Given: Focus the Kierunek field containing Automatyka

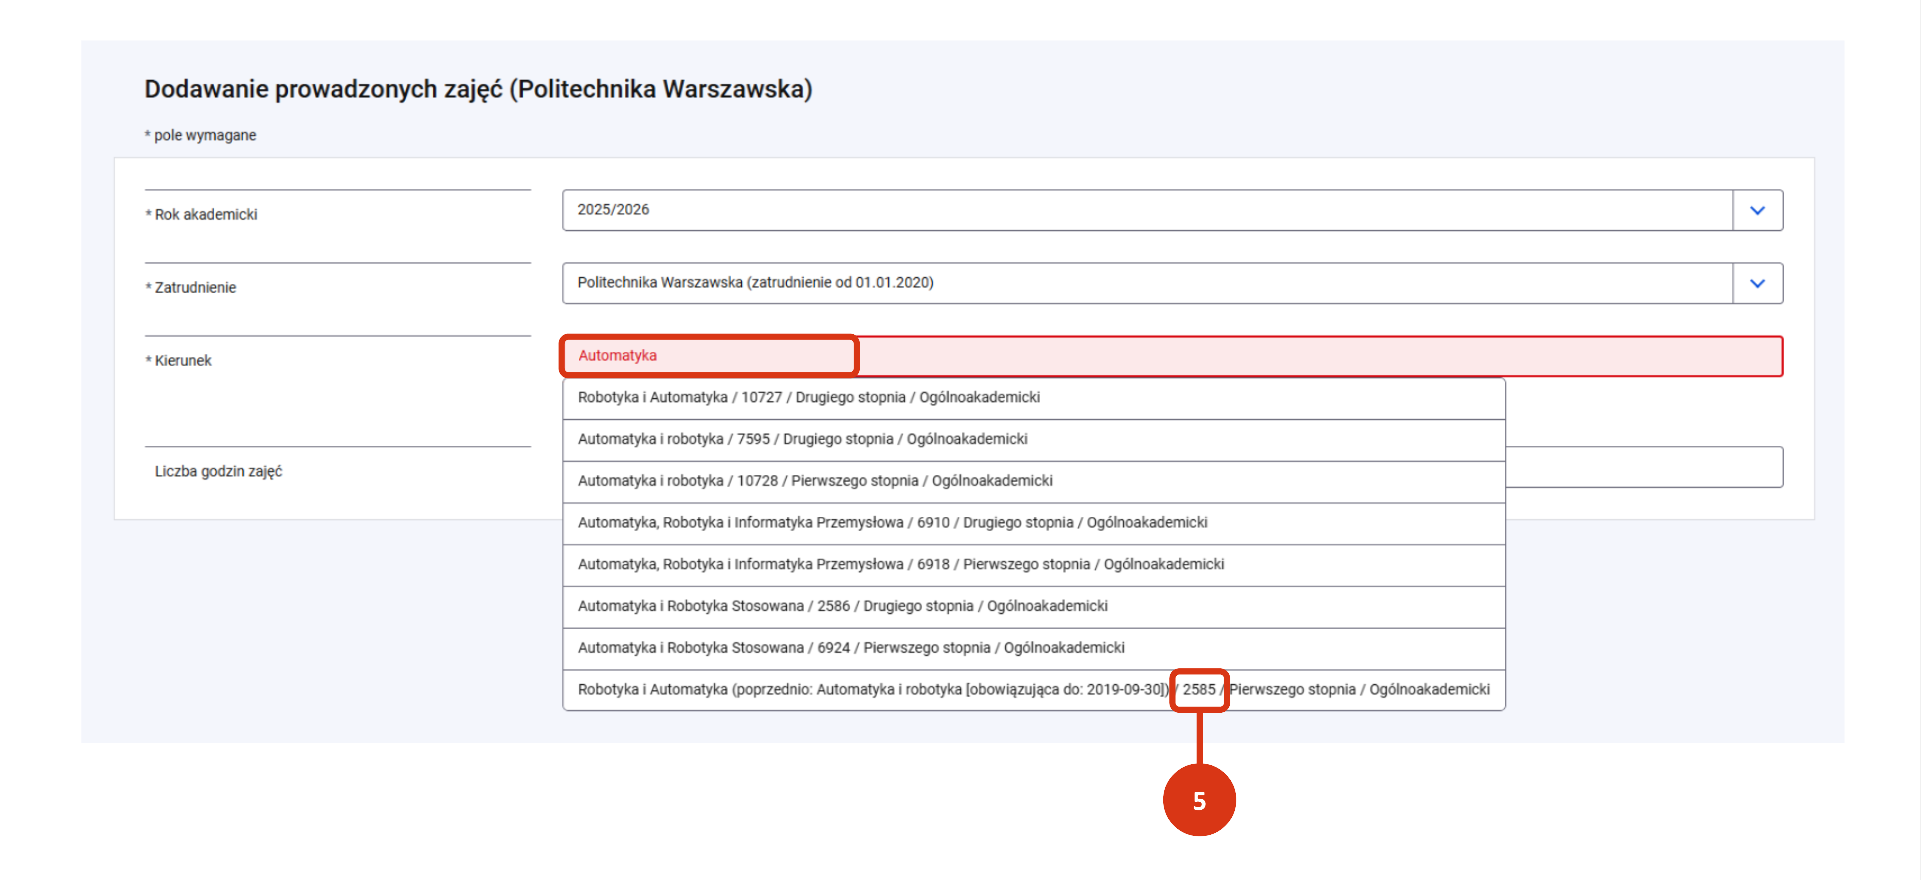Looking at the screenshot, I should pos(1172,356).
